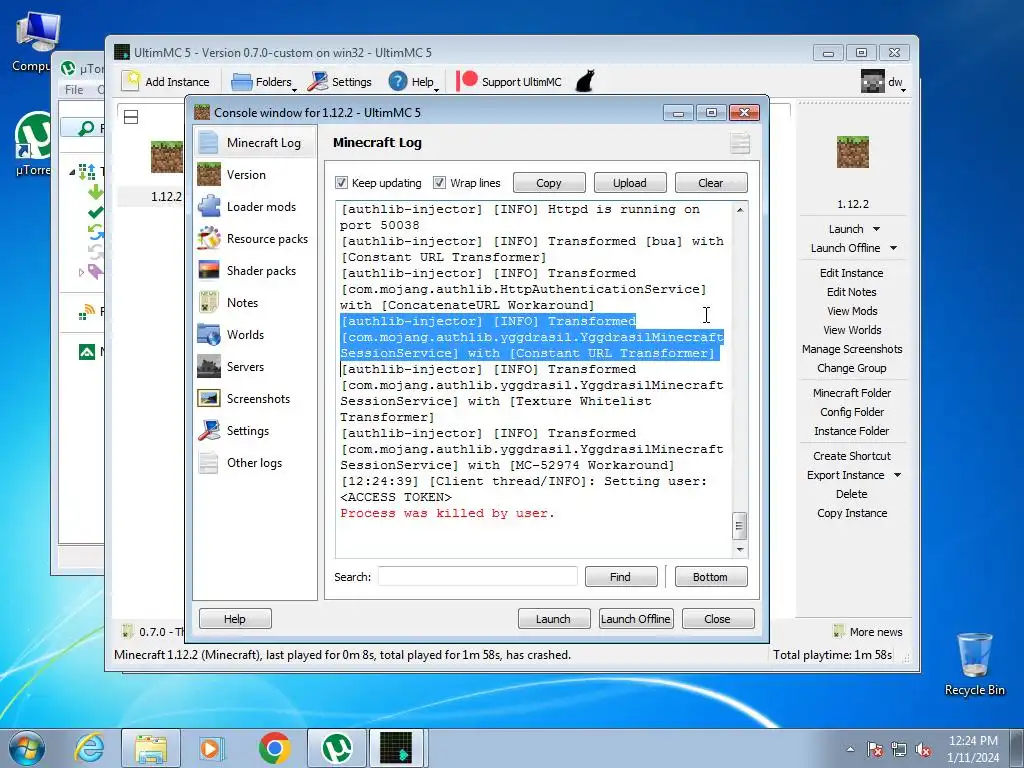Open the dw account dropdown arrow
The image size is (1024, 768).
pos(903,89)
